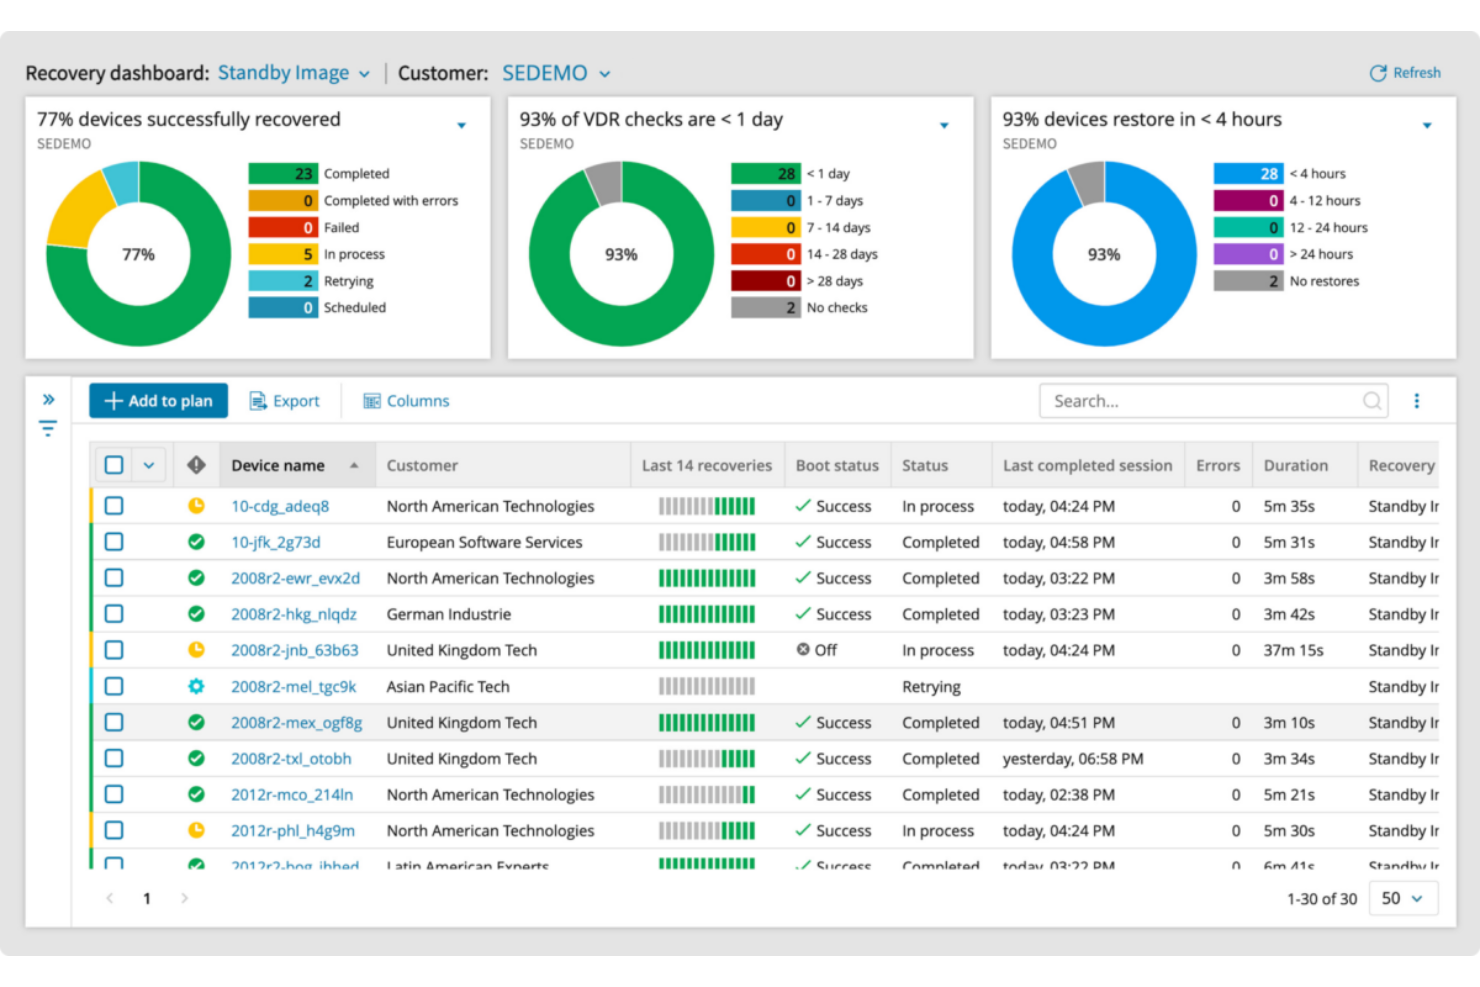Expand the devices recovered chart options arrow

click(462, 125)
